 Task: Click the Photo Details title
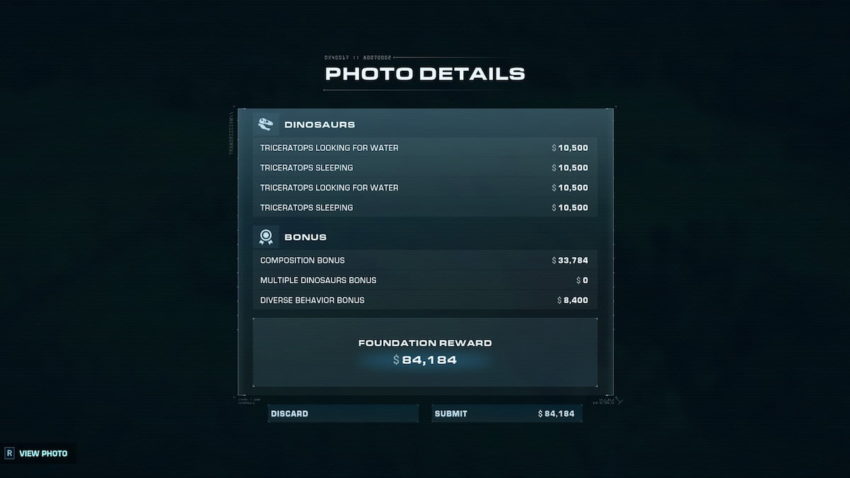coord(425,74)
